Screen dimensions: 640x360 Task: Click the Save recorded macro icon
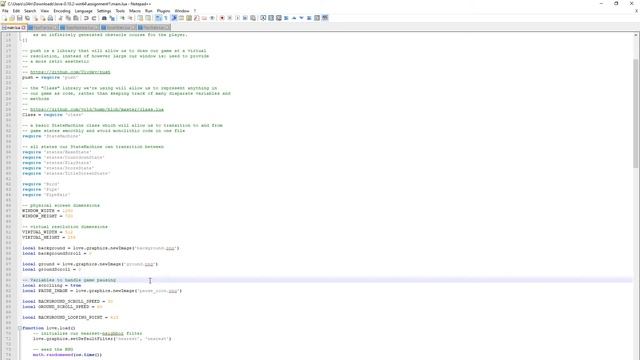pos(253,18)
